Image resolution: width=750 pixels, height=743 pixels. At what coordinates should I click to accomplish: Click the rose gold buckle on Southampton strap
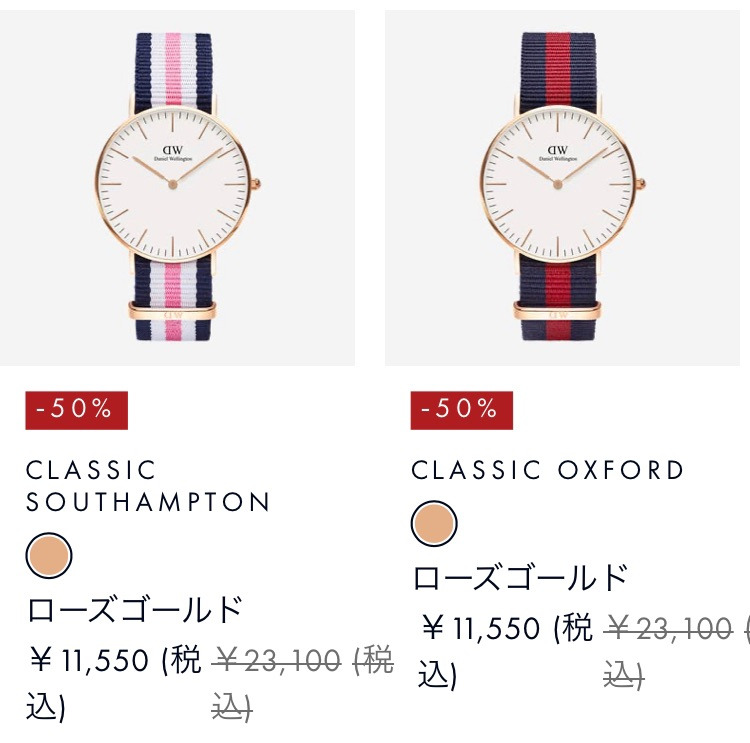pyautogui.click(x=172, y=311)
